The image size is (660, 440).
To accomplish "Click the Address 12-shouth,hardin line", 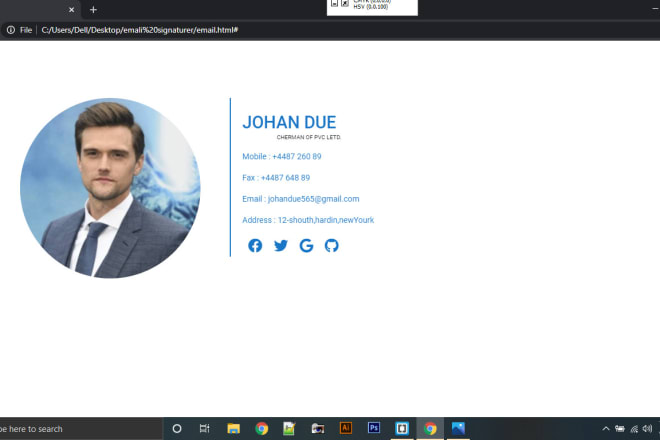I will pyautogui.click(x=308, y=220).
